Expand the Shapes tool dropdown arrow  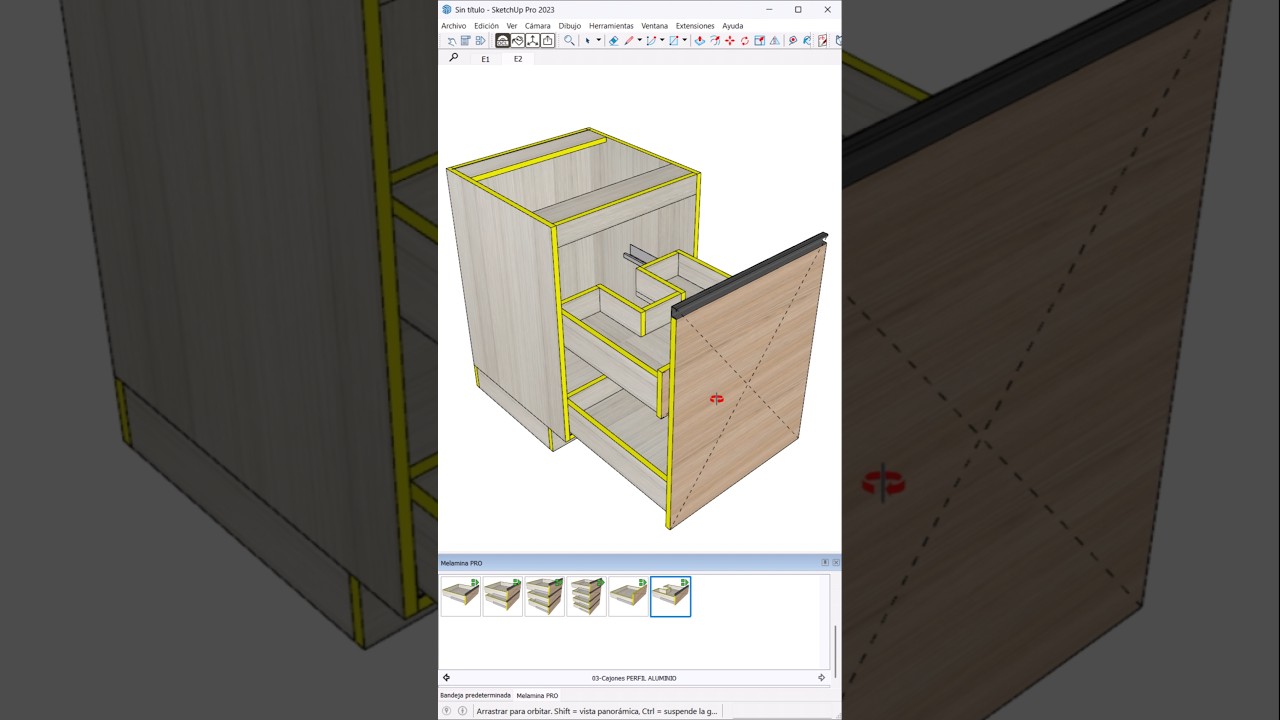(685, 41)
